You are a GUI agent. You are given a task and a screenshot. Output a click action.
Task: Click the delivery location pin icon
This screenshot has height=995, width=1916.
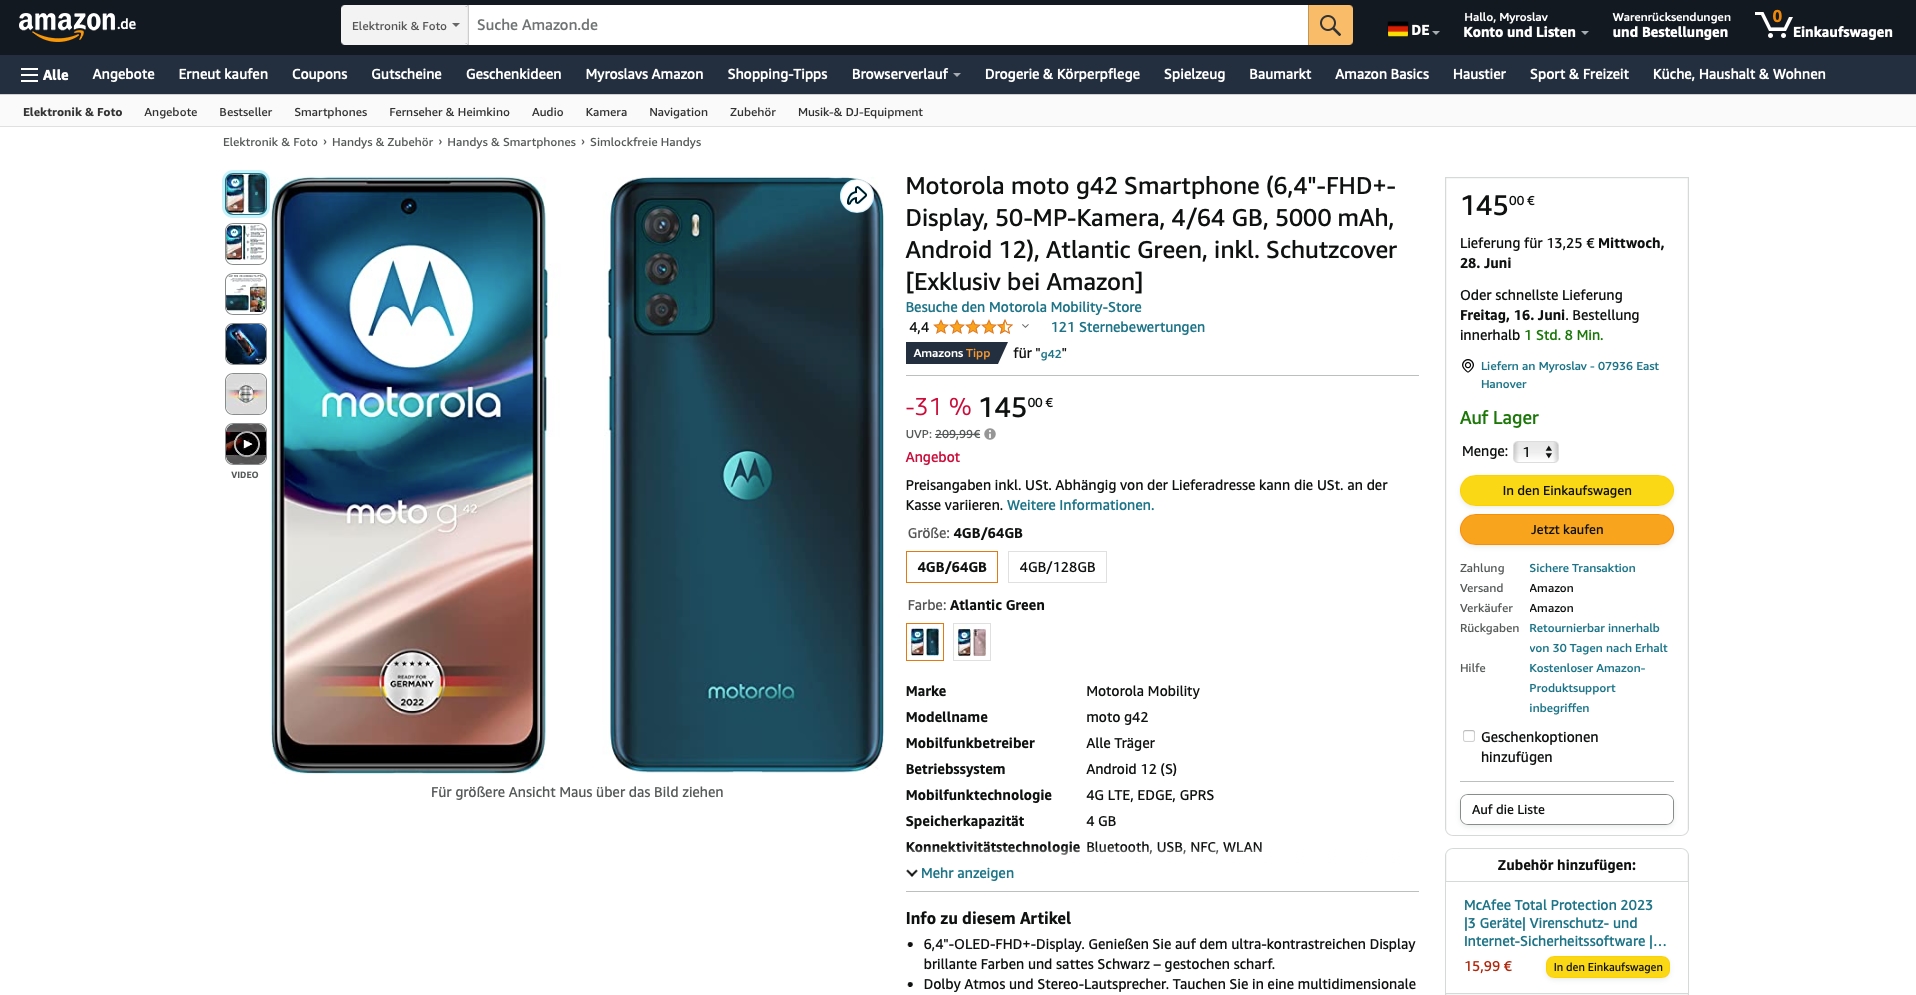(1468, 366)
